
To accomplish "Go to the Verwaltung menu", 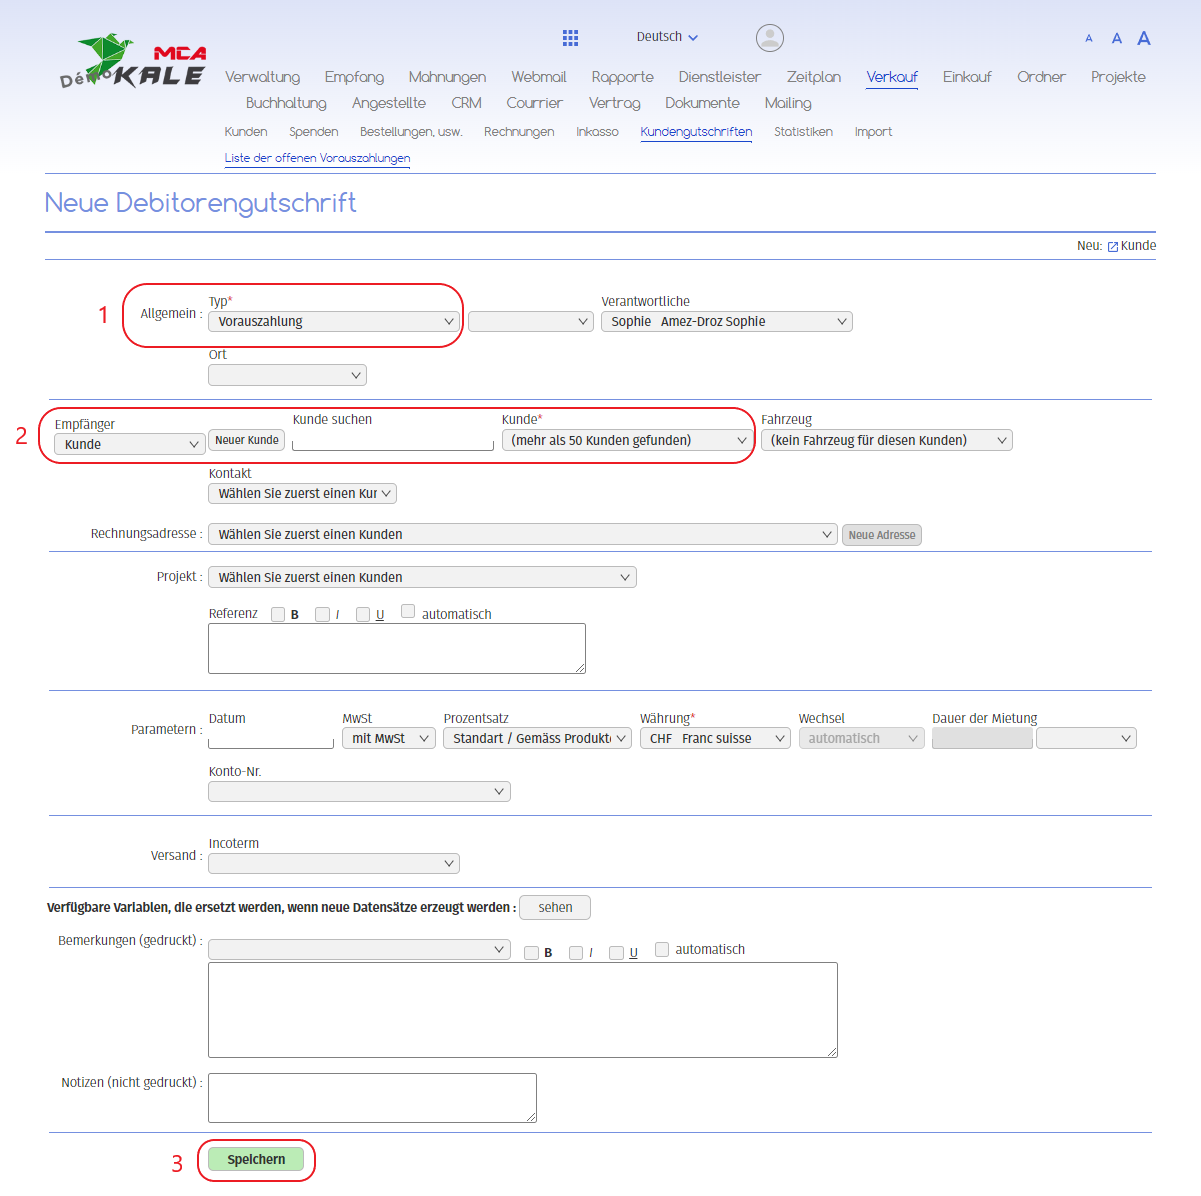I will click(262, 77).
